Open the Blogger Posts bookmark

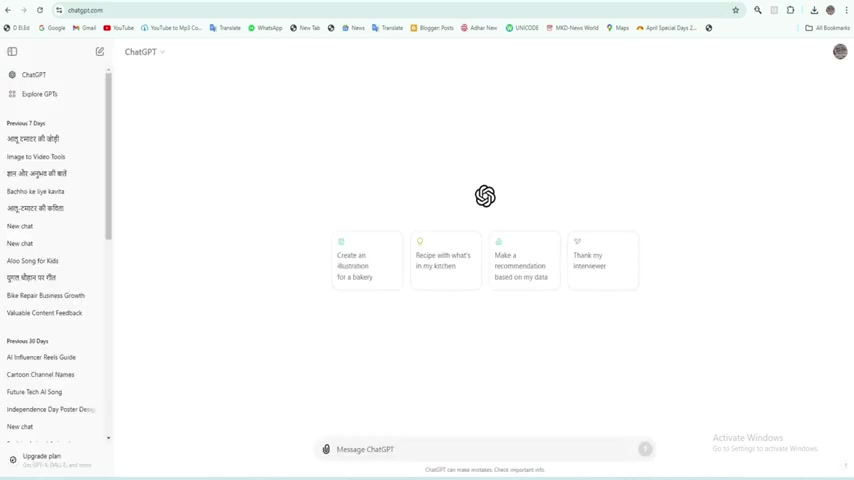(x=432, y=28)
